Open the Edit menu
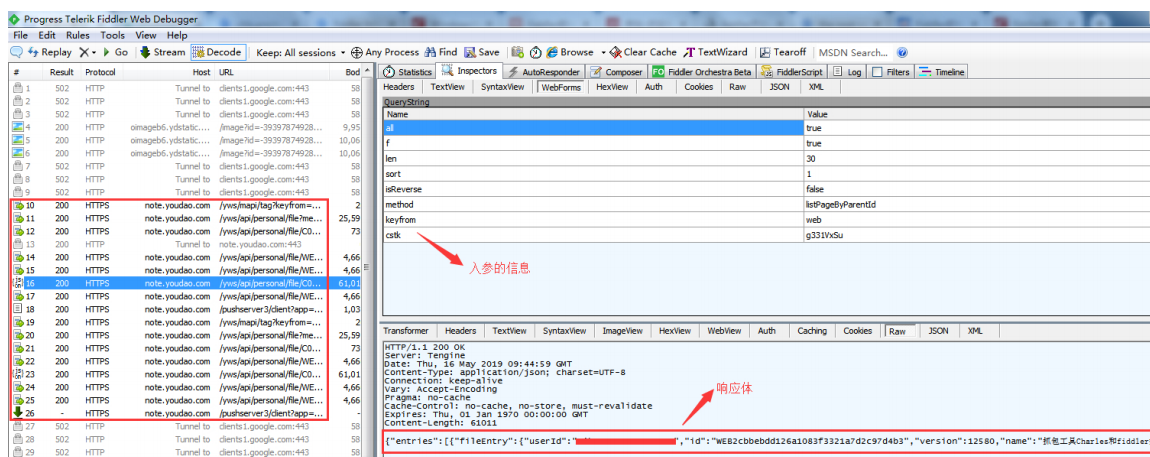Viewport: 1150px width, 457px height. pyautogui.click(x=47, y=35)
